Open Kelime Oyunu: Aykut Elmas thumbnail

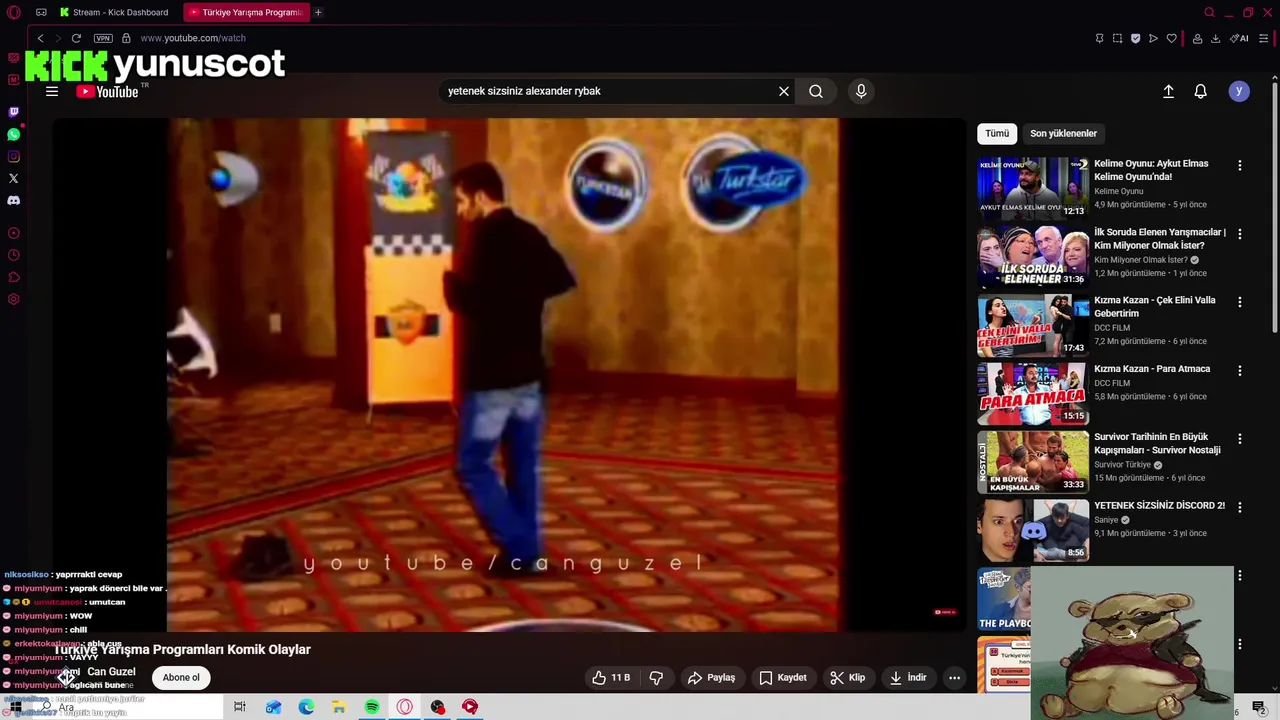tap(1033, 188)
